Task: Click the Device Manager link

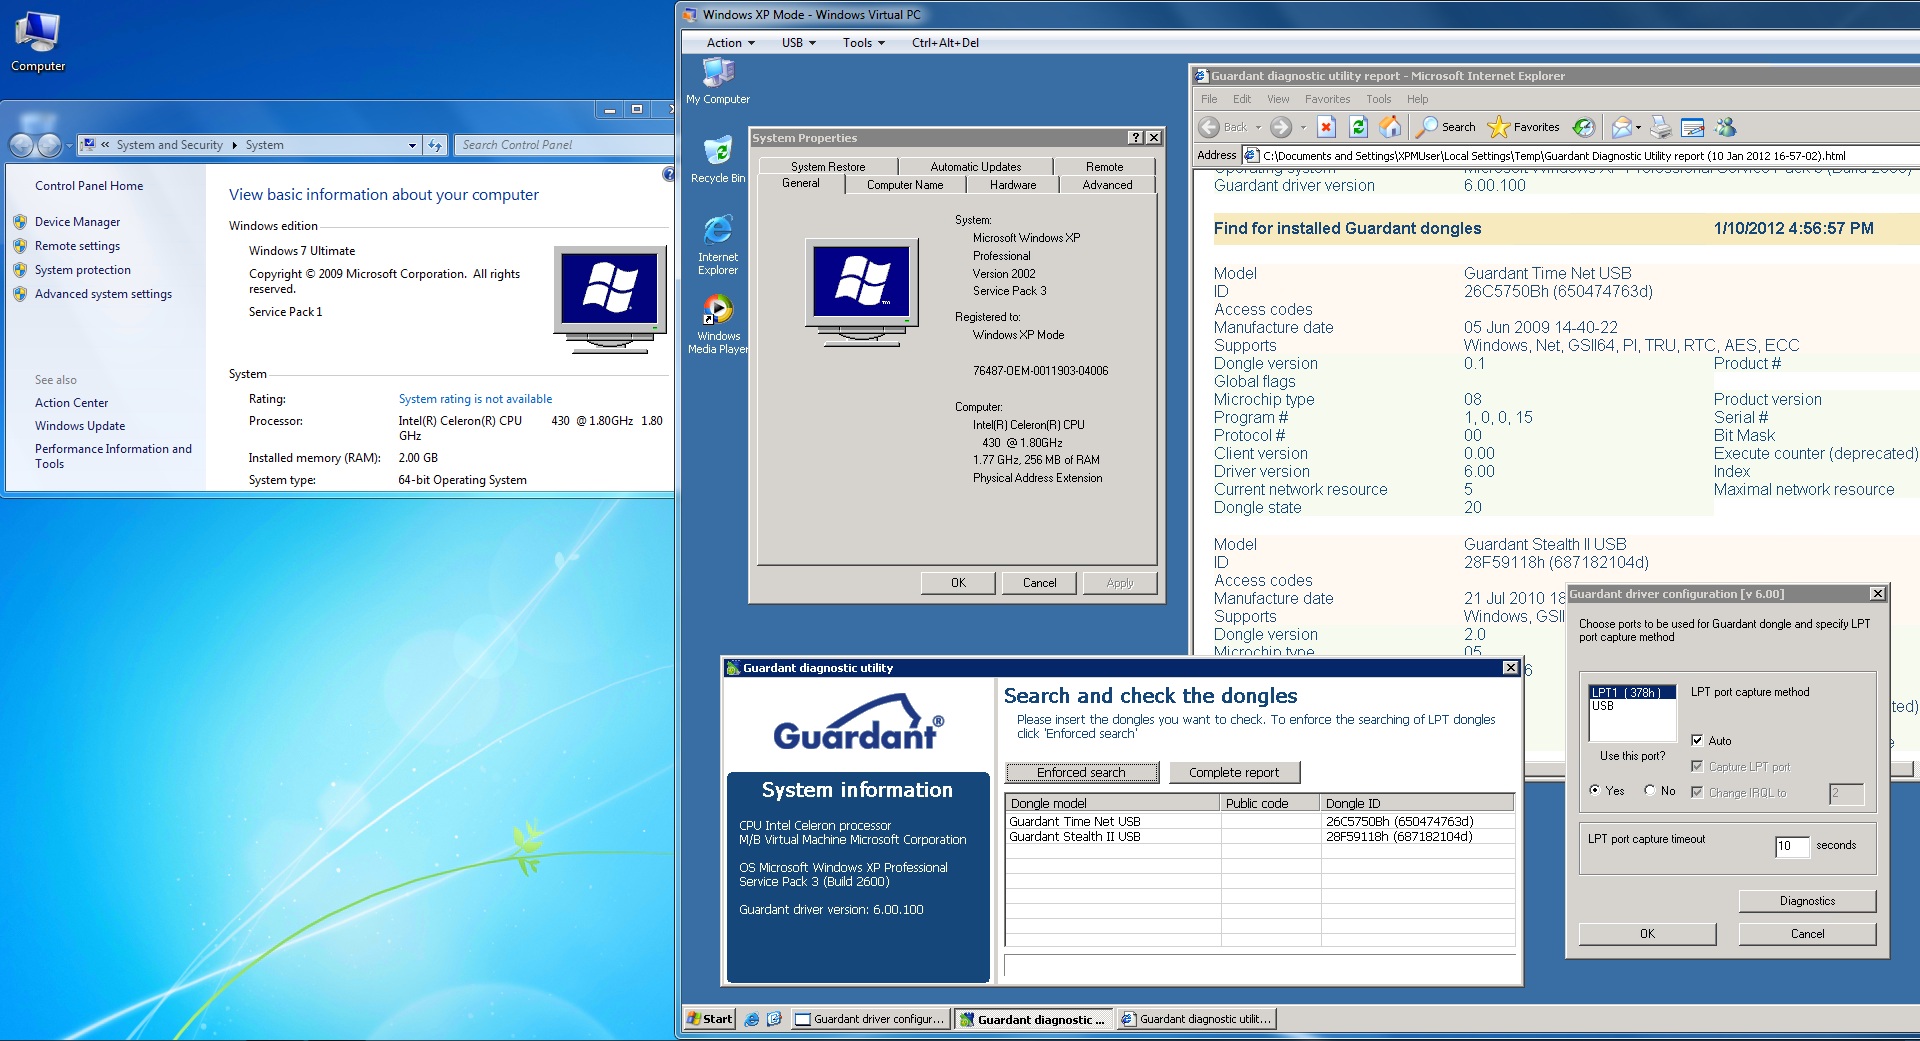Action: click(x=77, y=222)
